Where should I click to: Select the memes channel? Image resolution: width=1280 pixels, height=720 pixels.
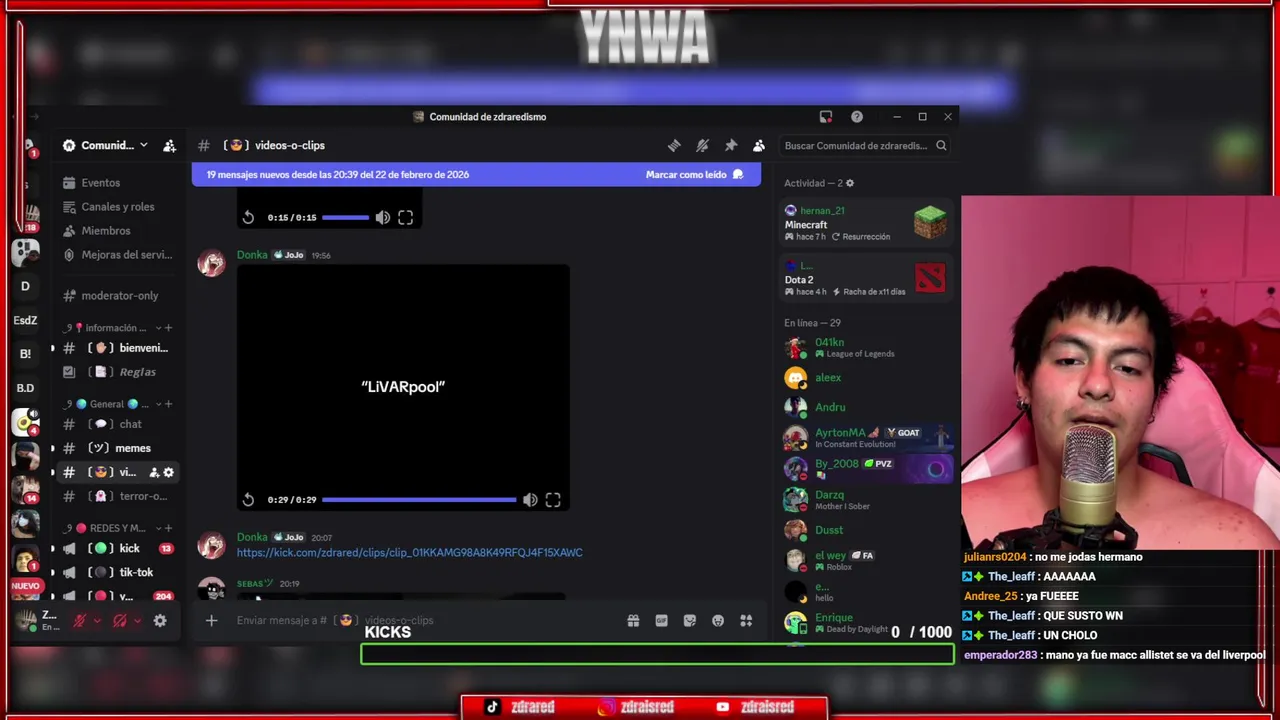click(x=118, y=448)
